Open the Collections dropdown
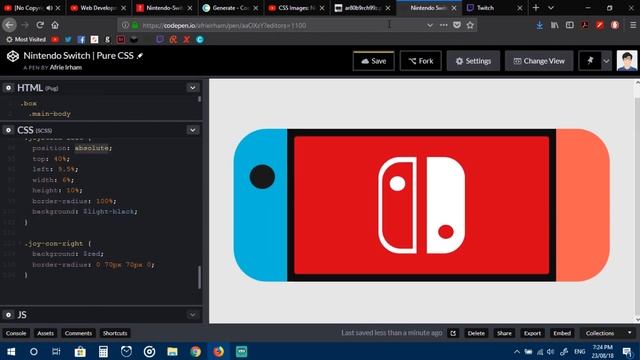Image resolution: width=640 pixels, height=360 pixels. (x=607, y=333)
